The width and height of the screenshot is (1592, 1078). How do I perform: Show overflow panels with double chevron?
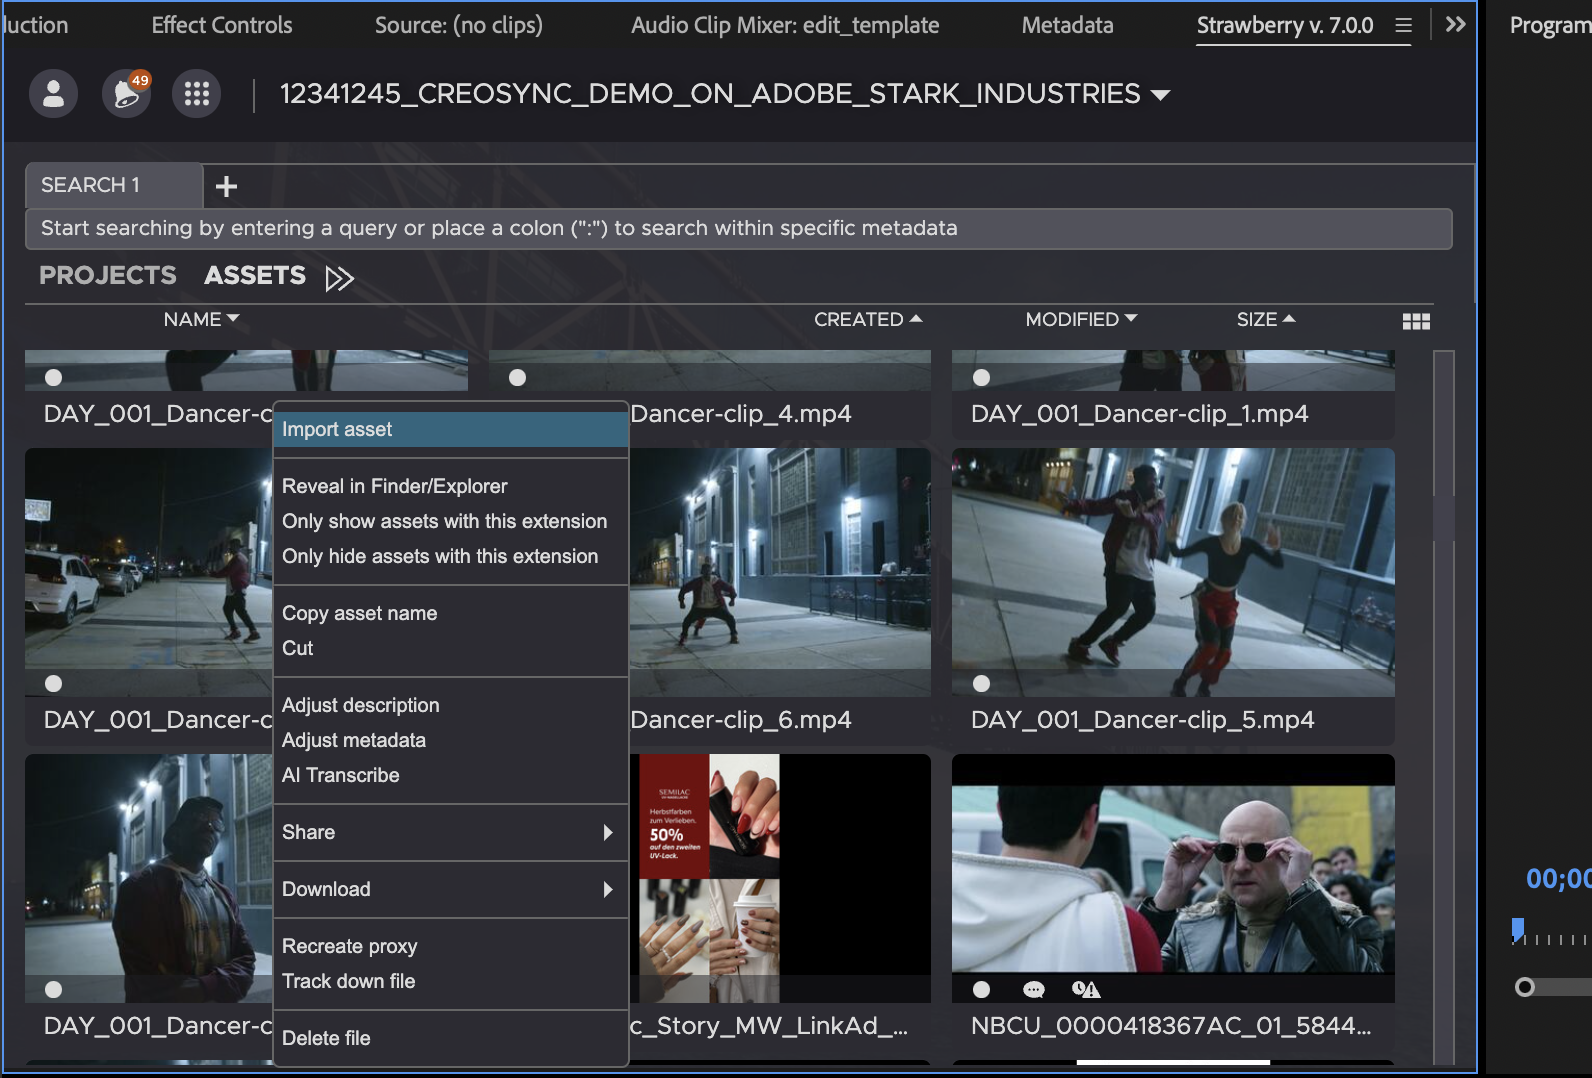coord(1456,25)
